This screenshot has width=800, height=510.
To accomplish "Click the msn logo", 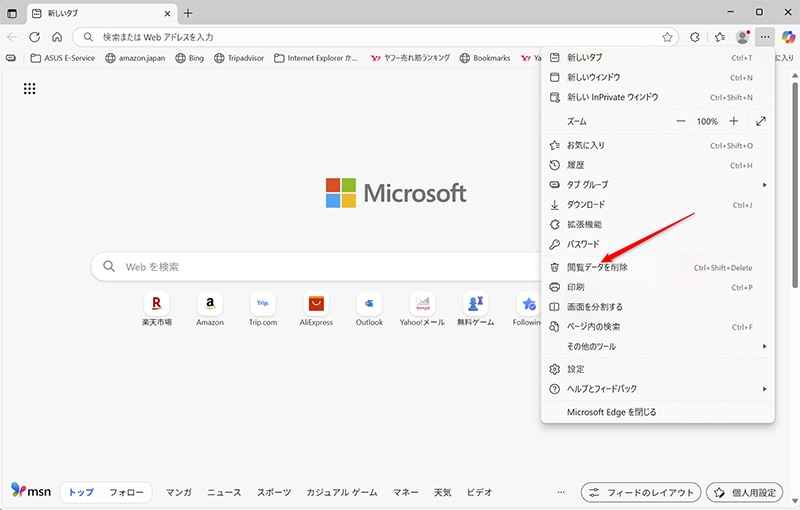I will pos(31,491).
